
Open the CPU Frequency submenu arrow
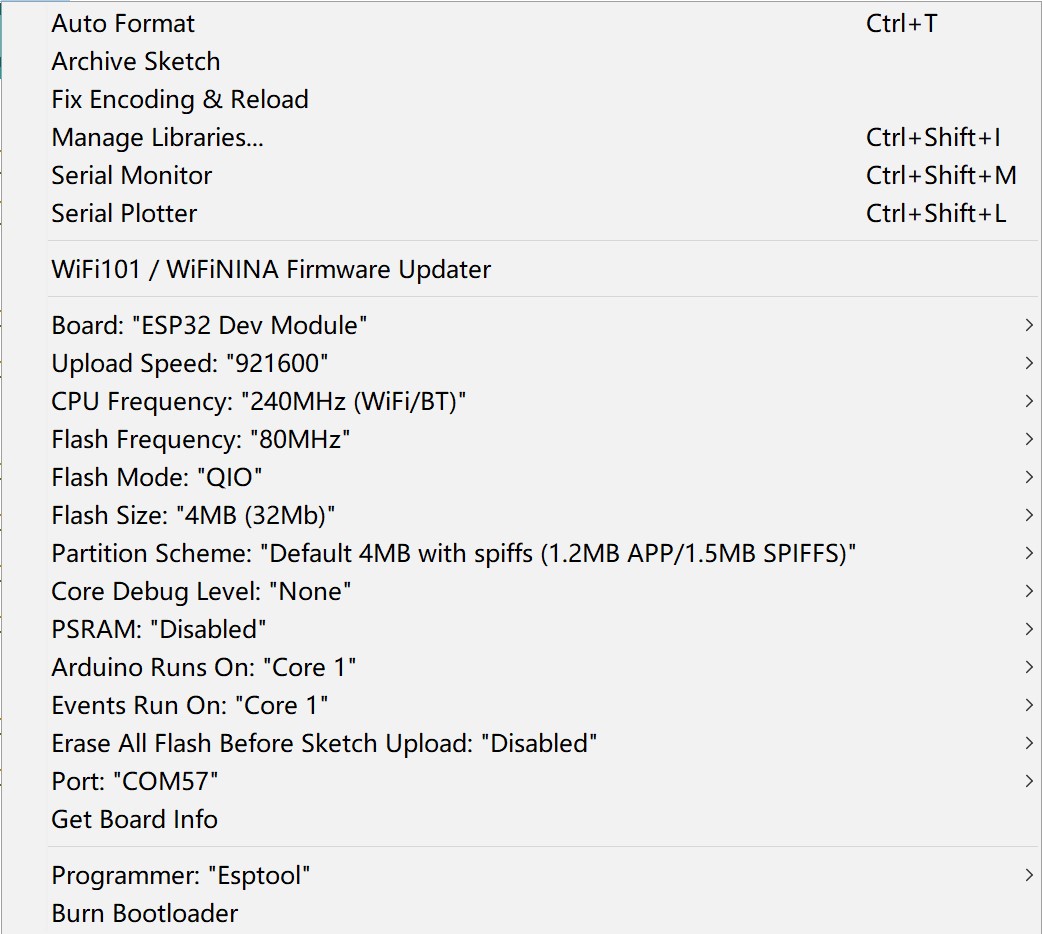click(1029, 401)
